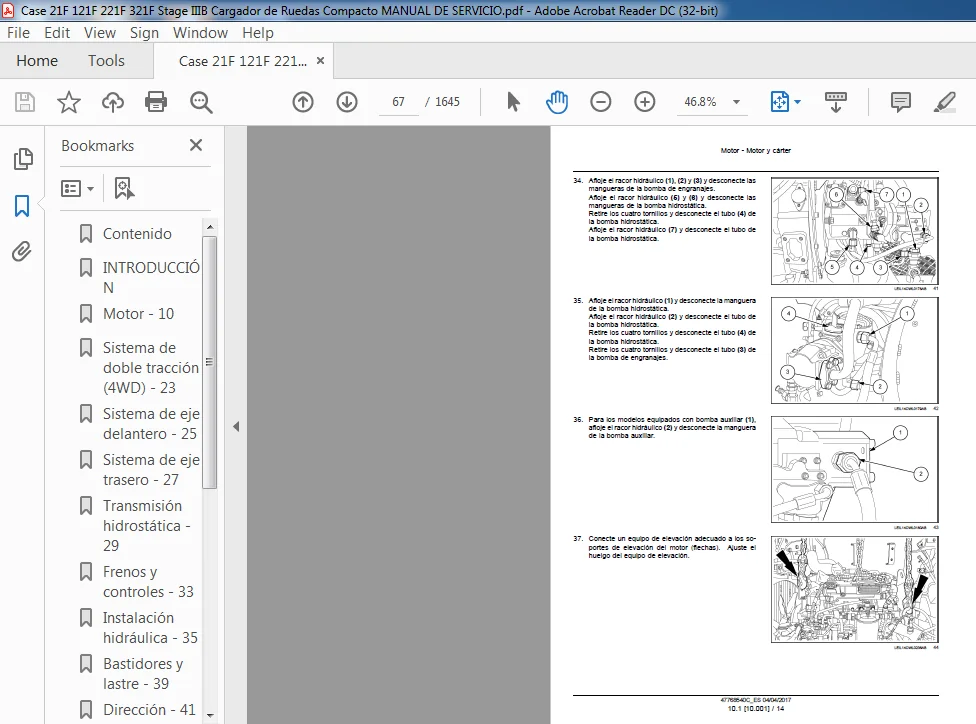The image size is (976, 724).
Task: Click the step 37 engine lifting diagram
Action: (x=854, y=590)
